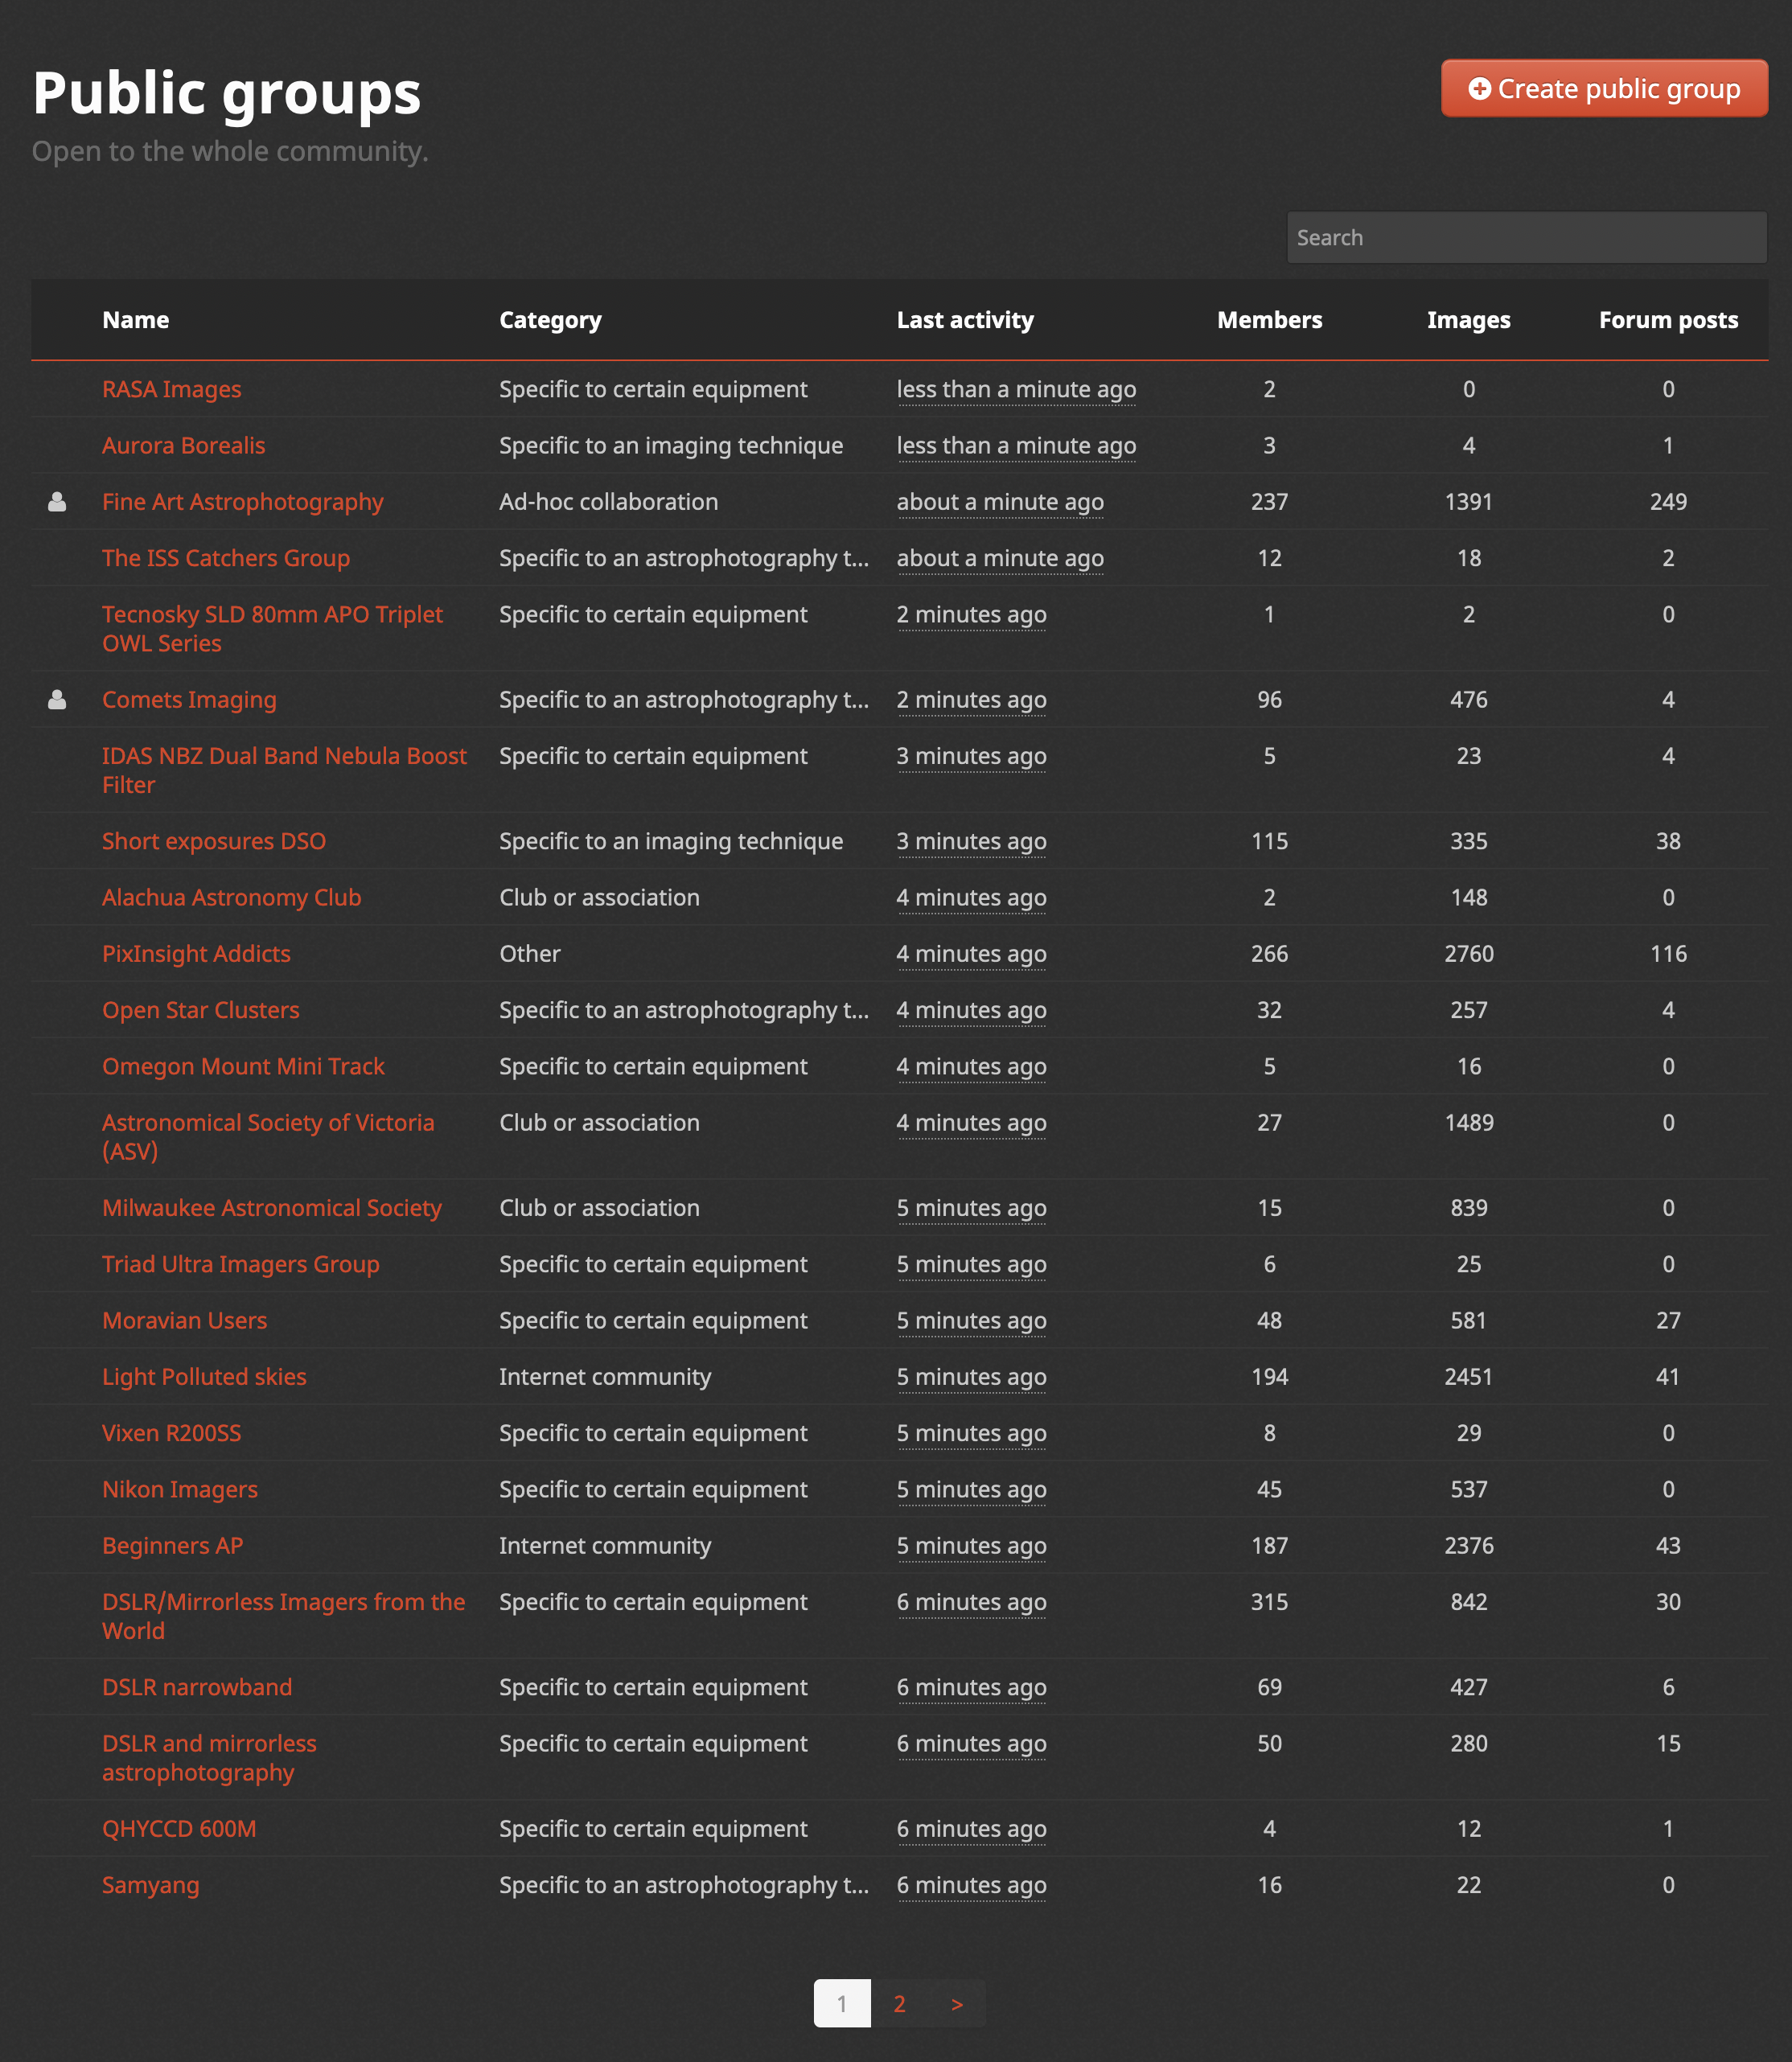The width and height of the screenshot is (1792, 2062).
Task: Click the Forum posts column header
Action: click(x=1668, y=320)
